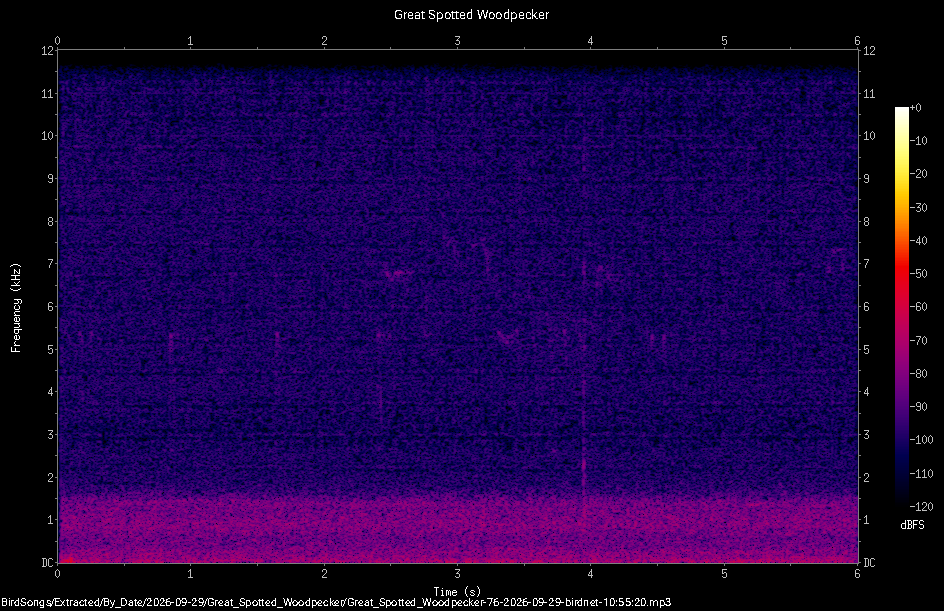Screen dimensions: 944x611
Task: Click the "+0" colorbar tick label
Action: [x=915, y=108]
